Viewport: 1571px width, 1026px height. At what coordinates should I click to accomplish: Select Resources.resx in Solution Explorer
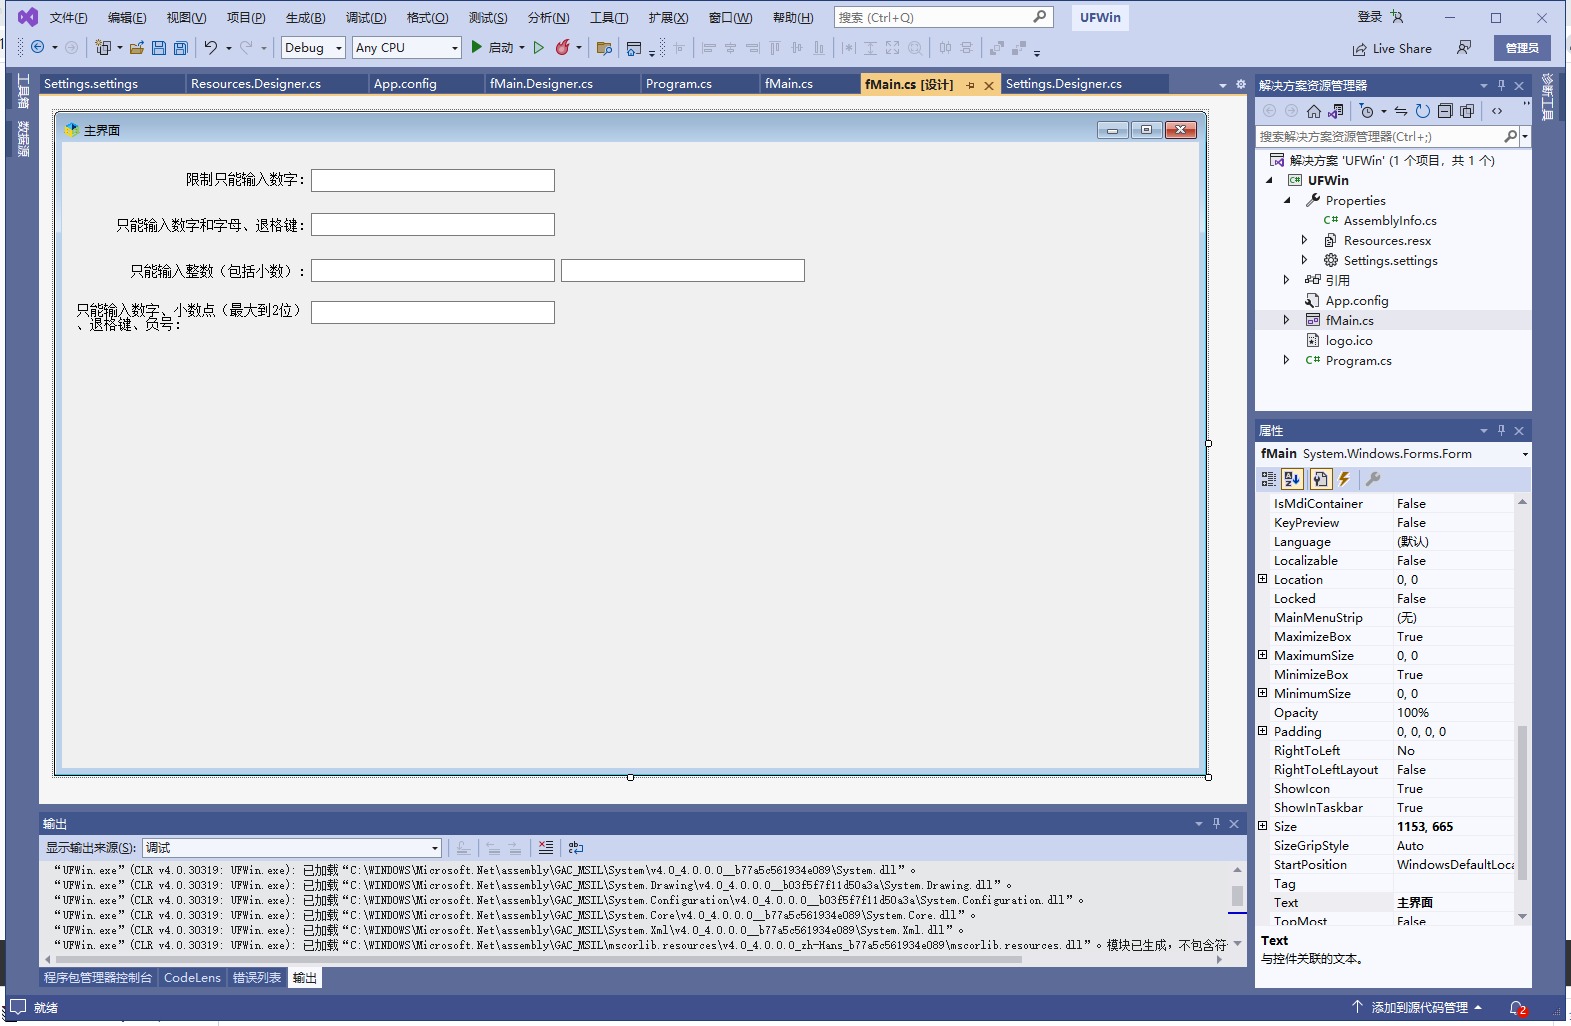1387,240
